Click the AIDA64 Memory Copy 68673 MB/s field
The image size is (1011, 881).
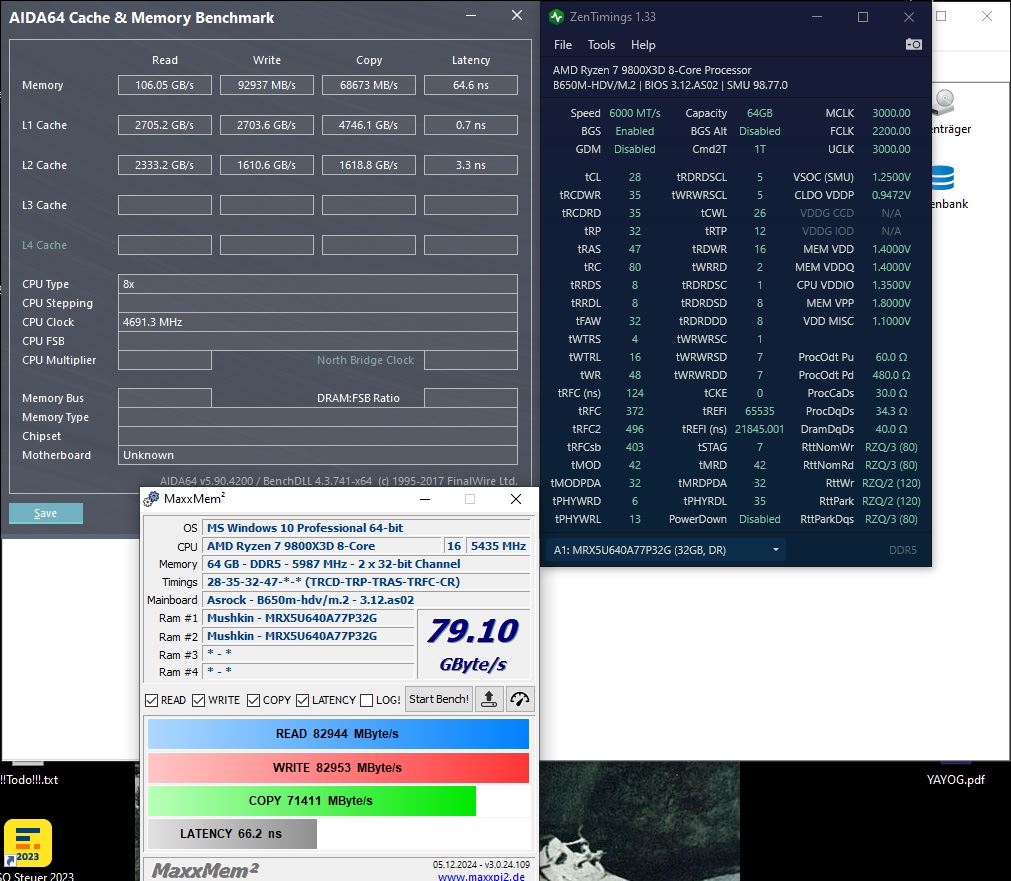[x=369, y=85]
